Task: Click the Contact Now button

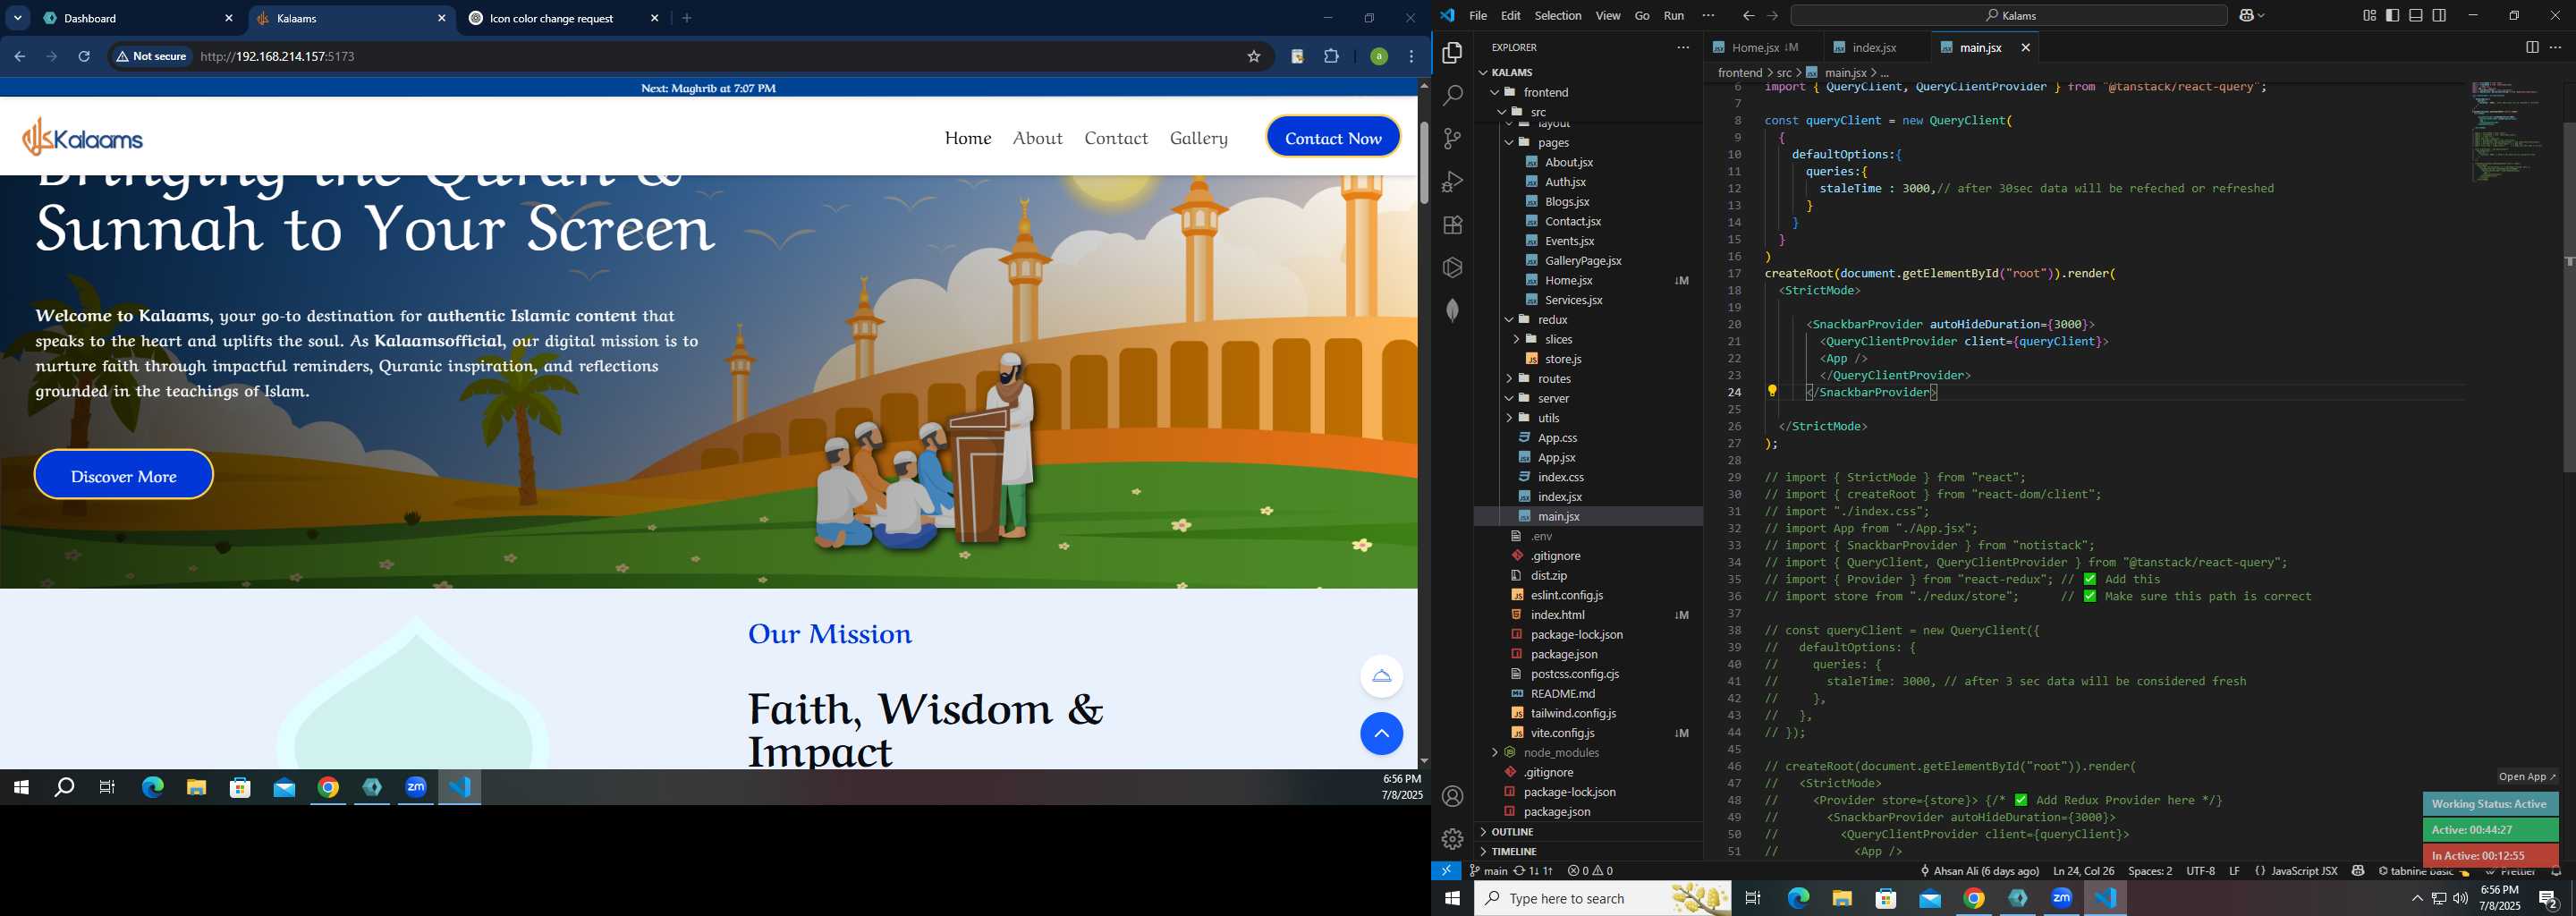Action: click(1333, 137)
